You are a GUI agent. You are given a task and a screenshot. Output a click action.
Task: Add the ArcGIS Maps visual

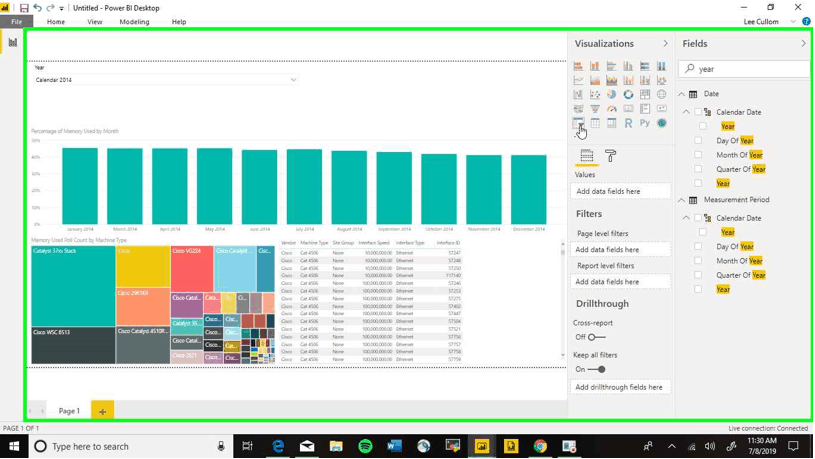661,123
